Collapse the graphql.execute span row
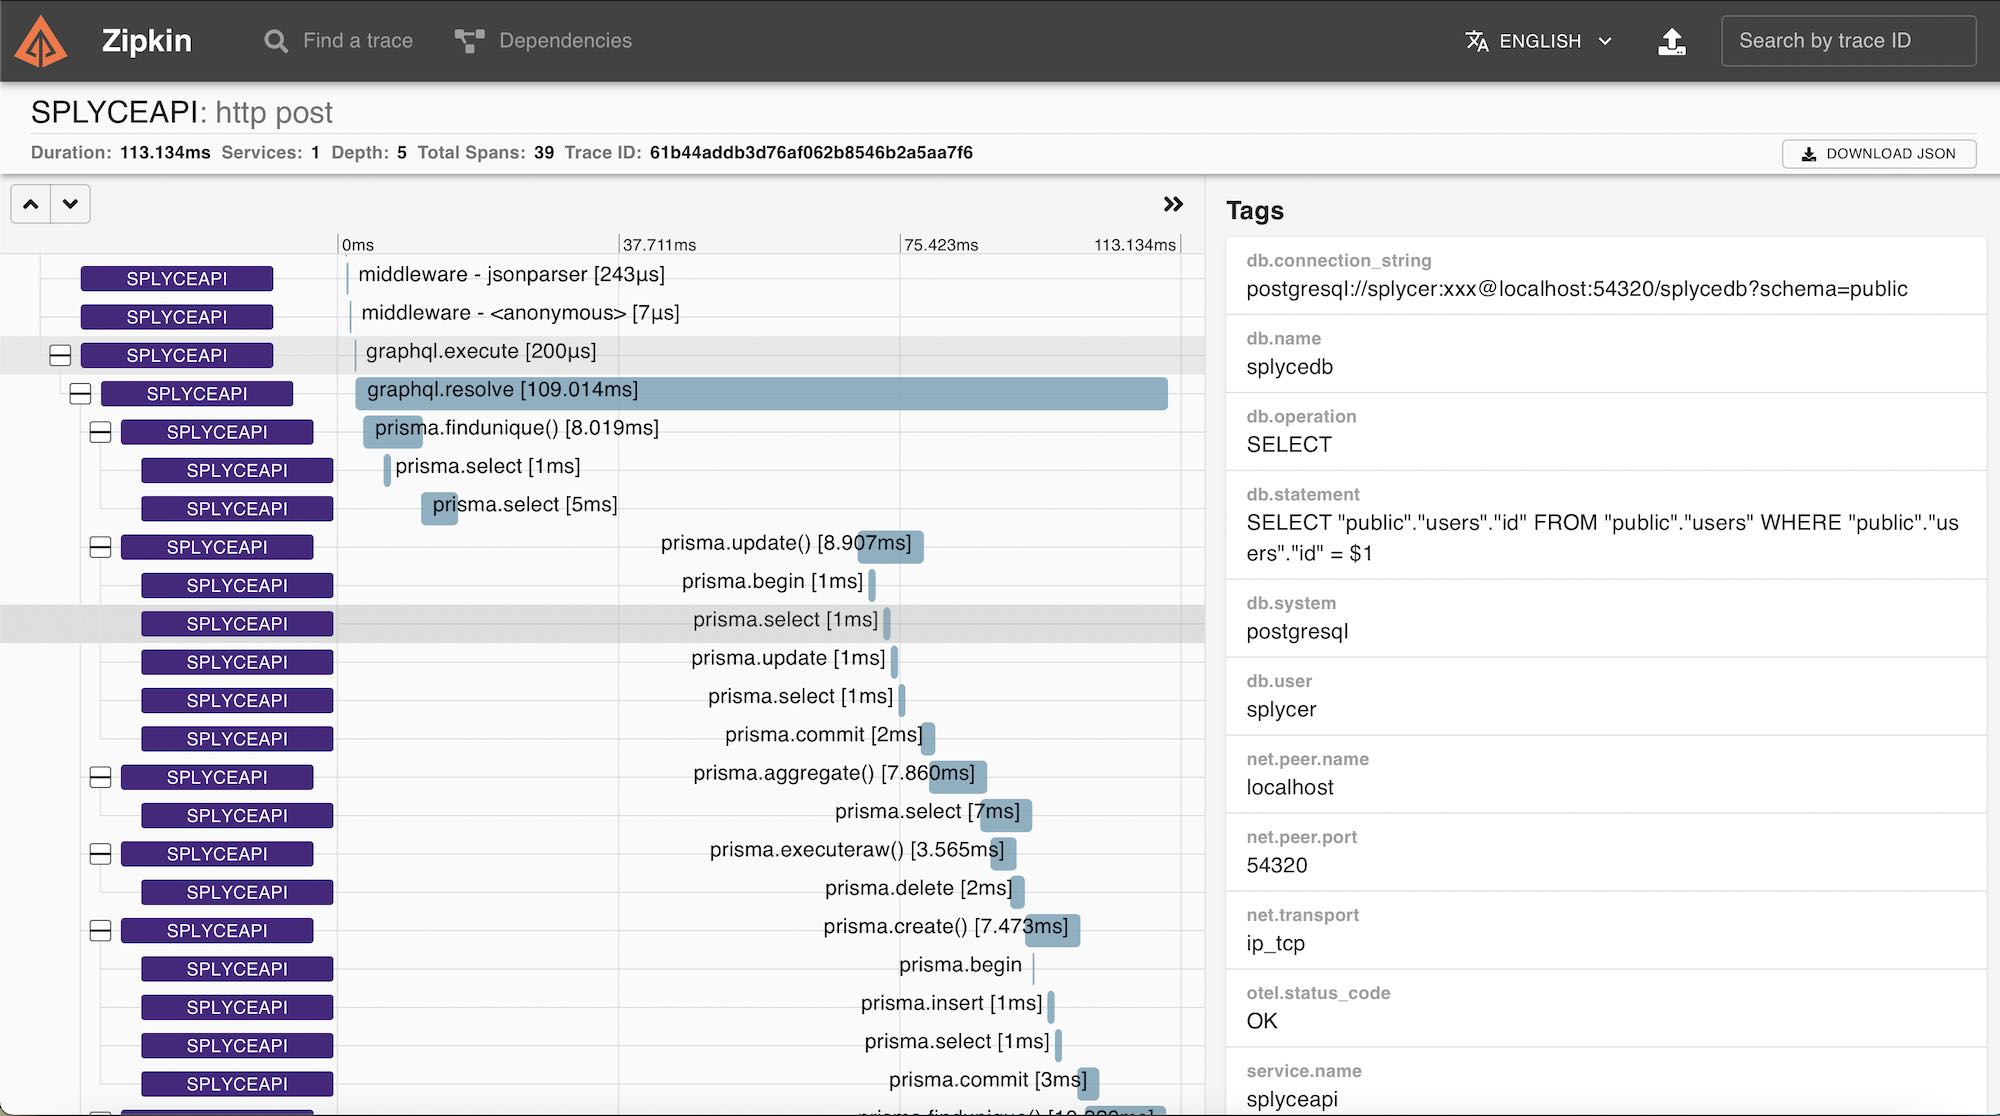This screenshot has width=2000, height=1116. pyautogui.click(x=60, y=355)
